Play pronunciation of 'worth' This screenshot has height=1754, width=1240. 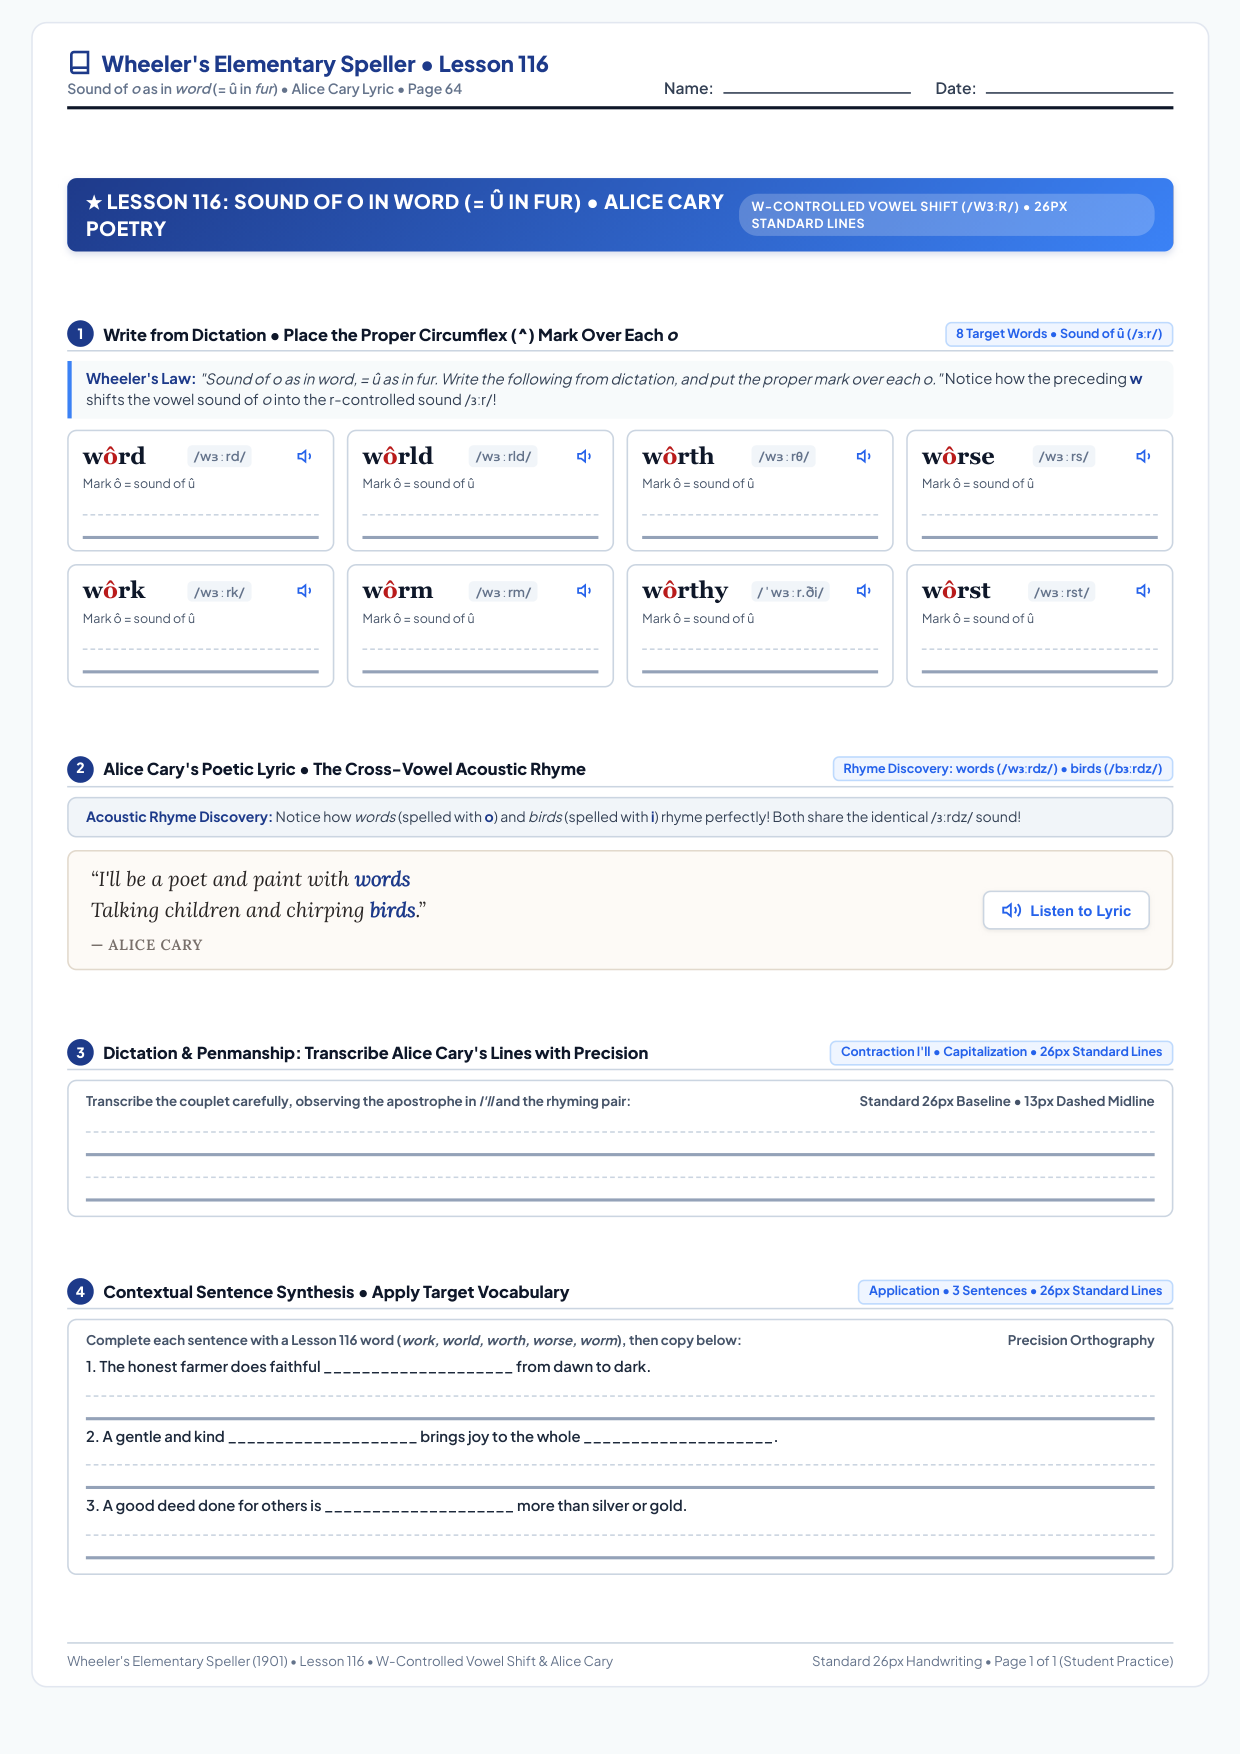(x=864, y=457)
